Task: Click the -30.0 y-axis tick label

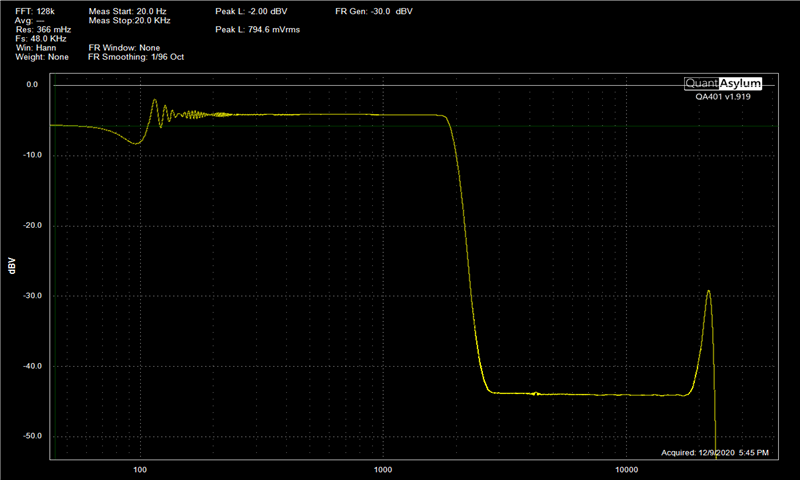Action: (x=32, y=296)
